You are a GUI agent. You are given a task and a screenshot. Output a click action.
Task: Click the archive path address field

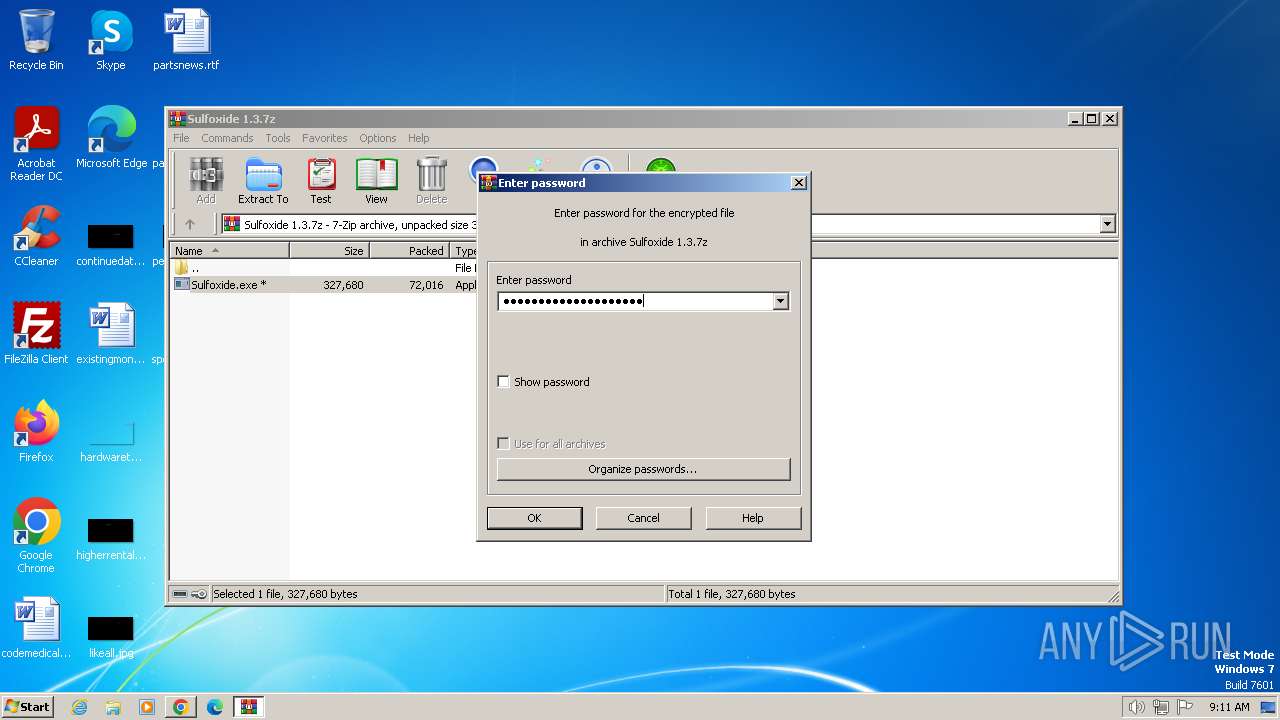(x=660, y=225)
